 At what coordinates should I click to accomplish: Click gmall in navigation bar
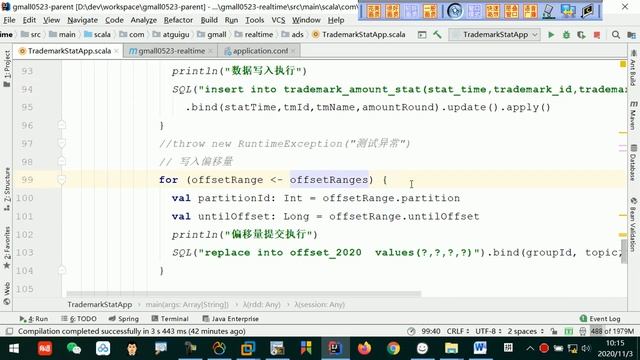pyautogui.click(x=212, y=35)
